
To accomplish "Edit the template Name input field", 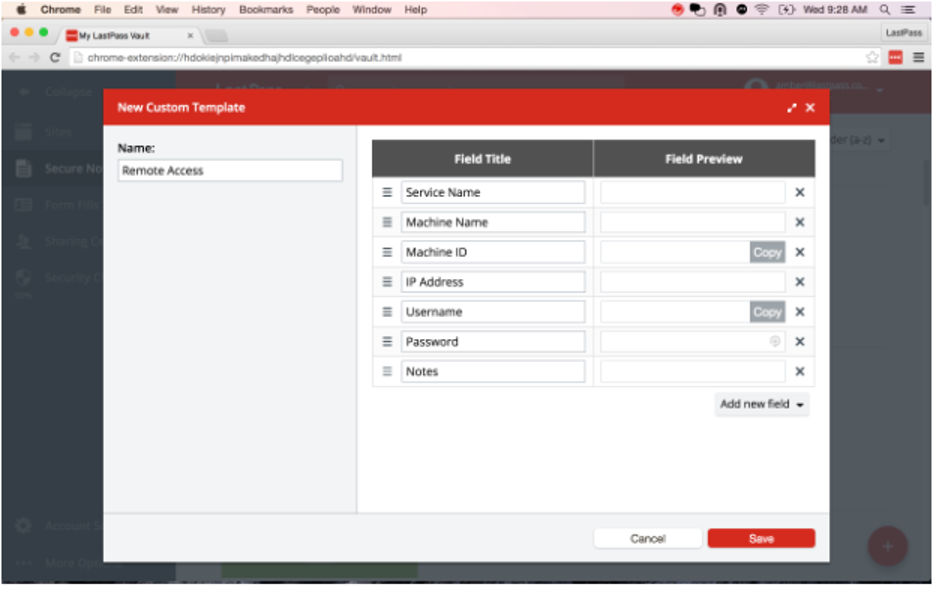I will [230, 171].
